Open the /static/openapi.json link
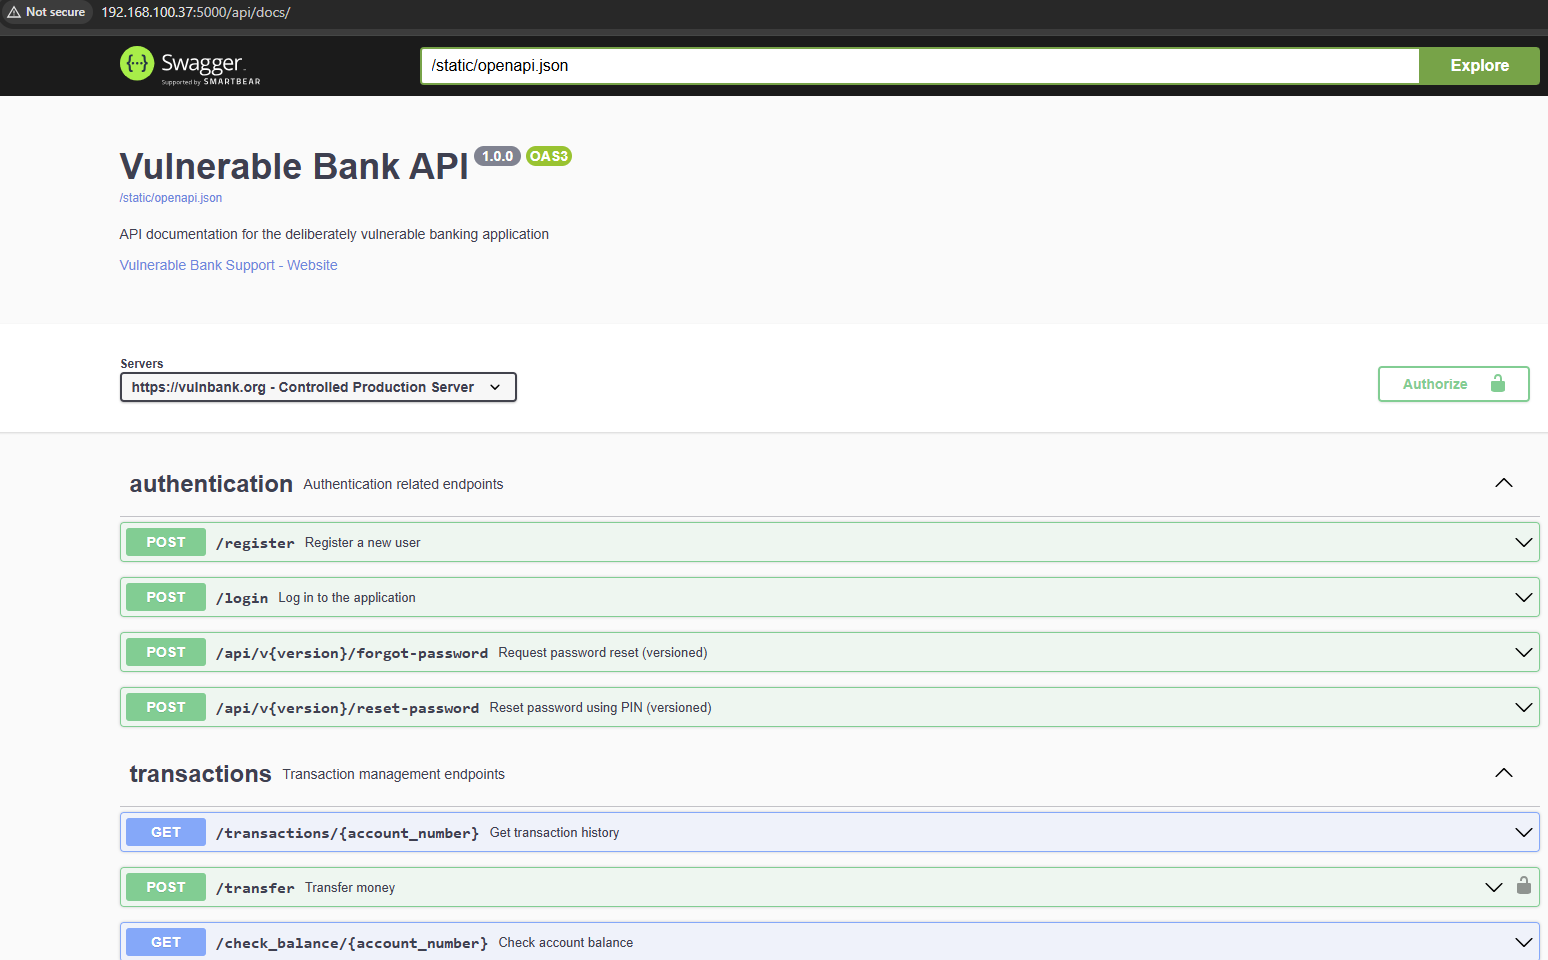The width and height of the screenshot is (1548, 960). click(171, 198)
